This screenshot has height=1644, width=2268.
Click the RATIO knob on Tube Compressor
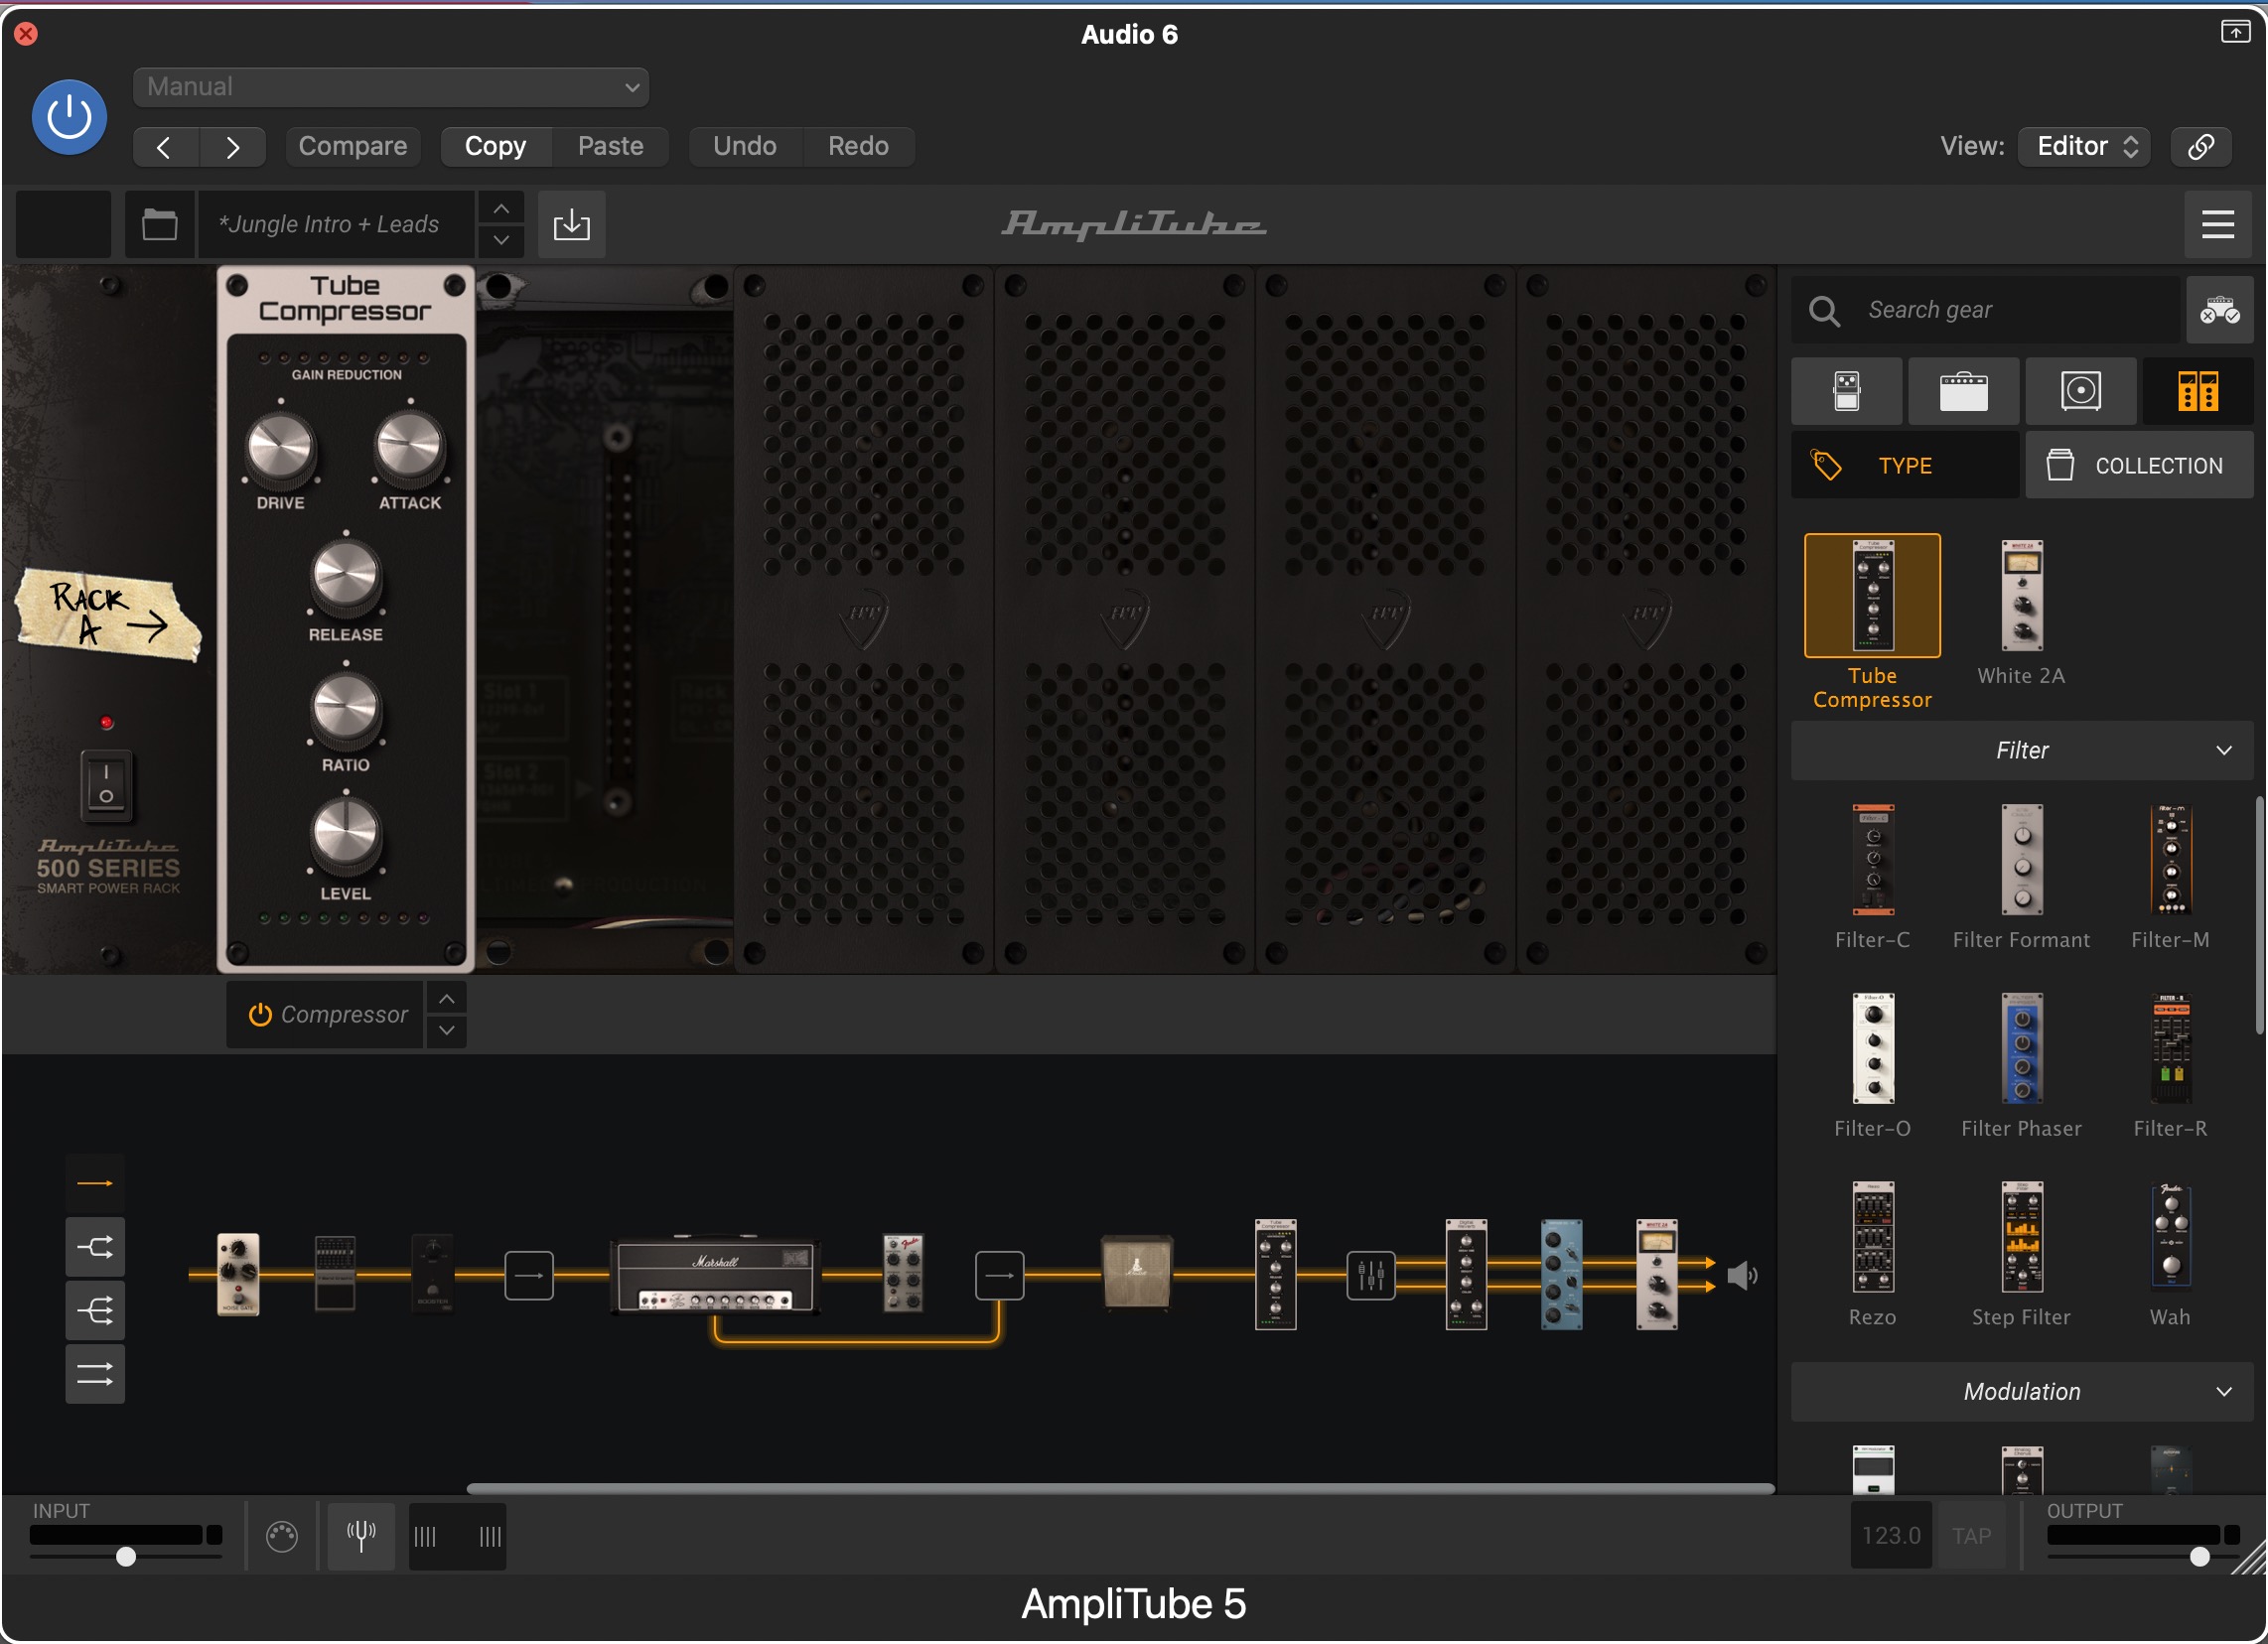[x=345, y=708]
